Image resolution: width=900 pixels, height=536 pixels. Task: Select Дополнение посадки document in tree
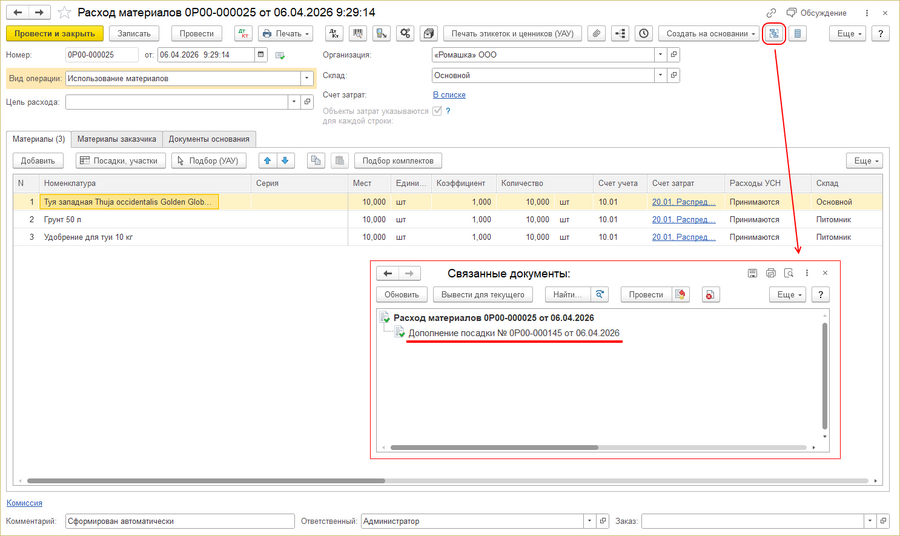click(513, 332)
